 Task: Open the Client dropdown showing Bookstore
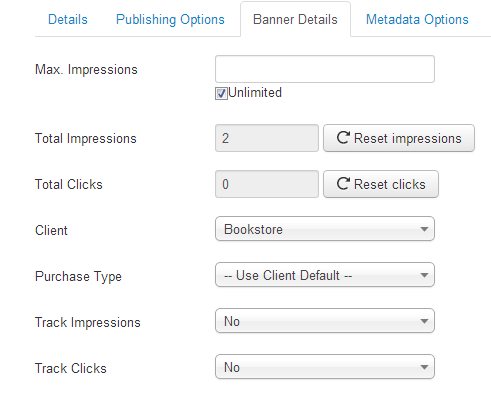click(x=325, y=229)
